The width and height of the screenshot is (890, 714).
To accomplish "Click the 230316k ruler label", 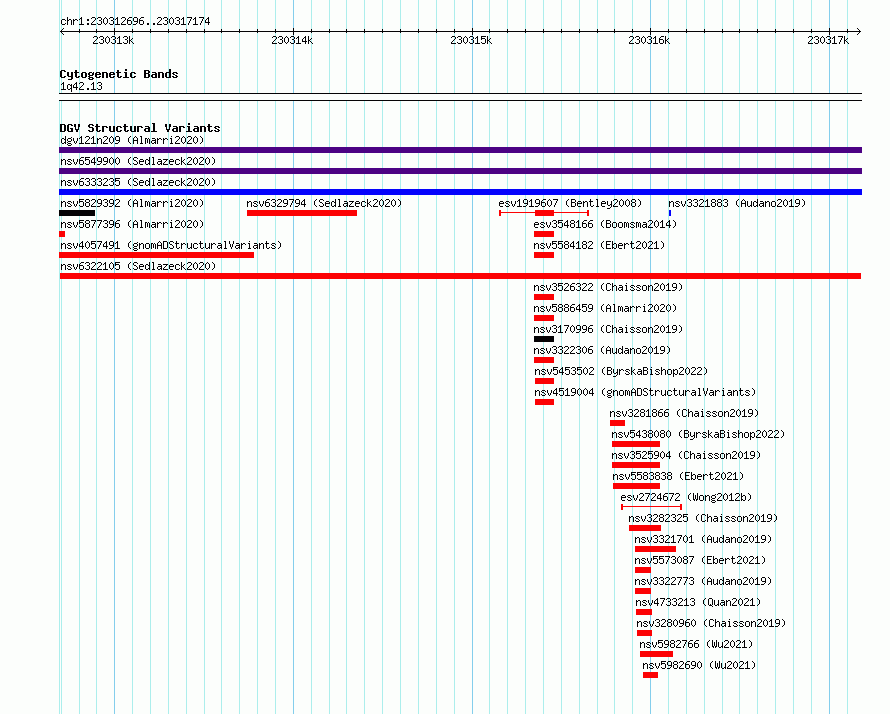I will tap(649, 40).
